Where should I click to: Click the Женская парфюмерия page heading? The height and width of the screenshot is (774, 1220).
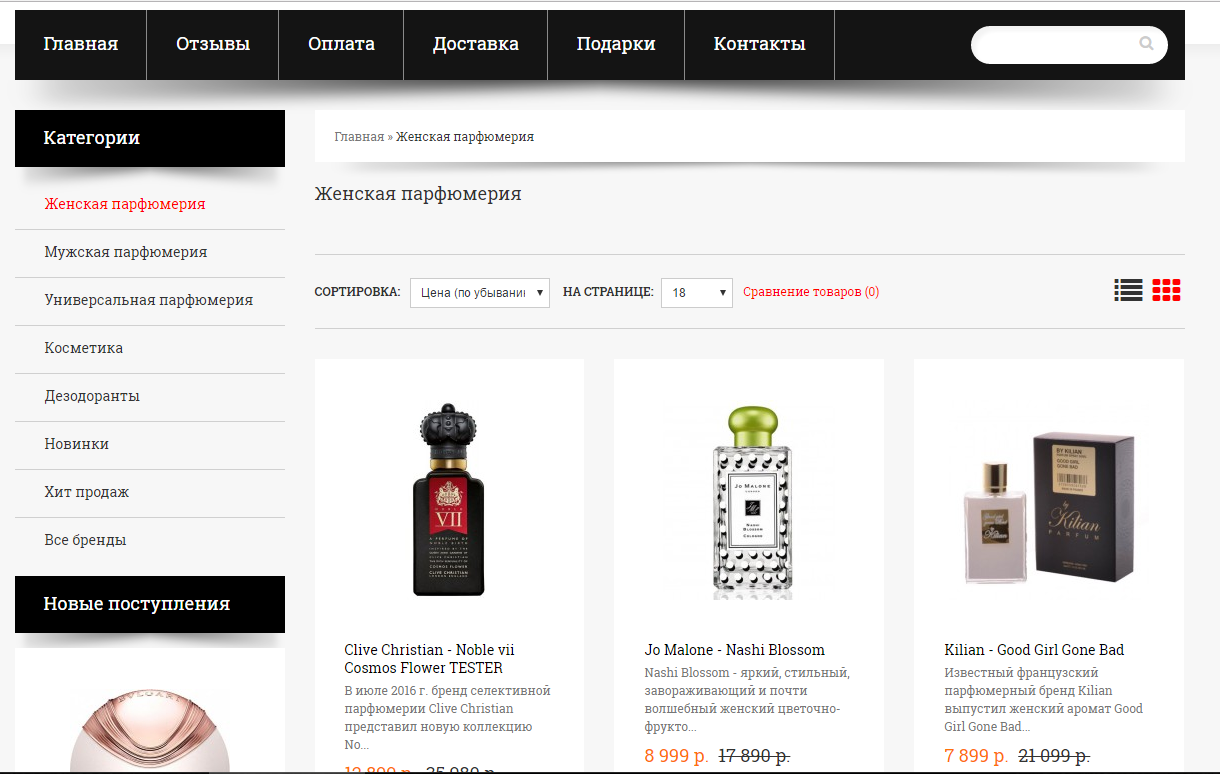coord(418,194)
